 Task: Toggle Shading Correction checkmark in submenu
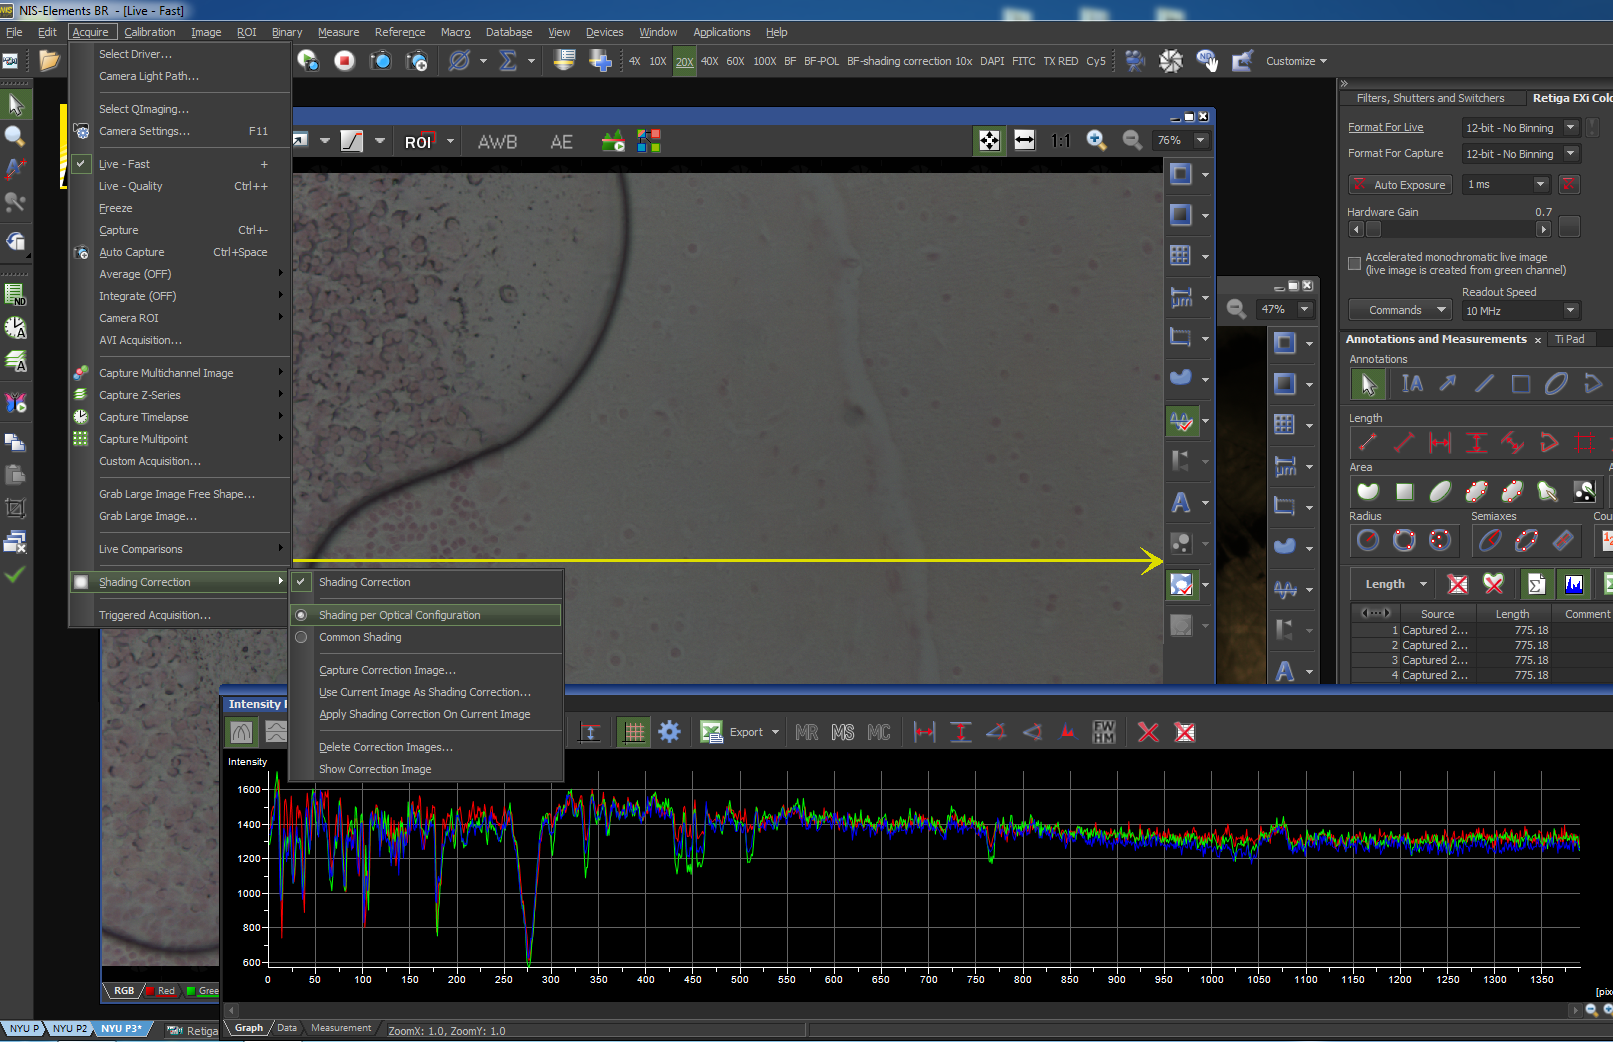(x=364, y=582)
